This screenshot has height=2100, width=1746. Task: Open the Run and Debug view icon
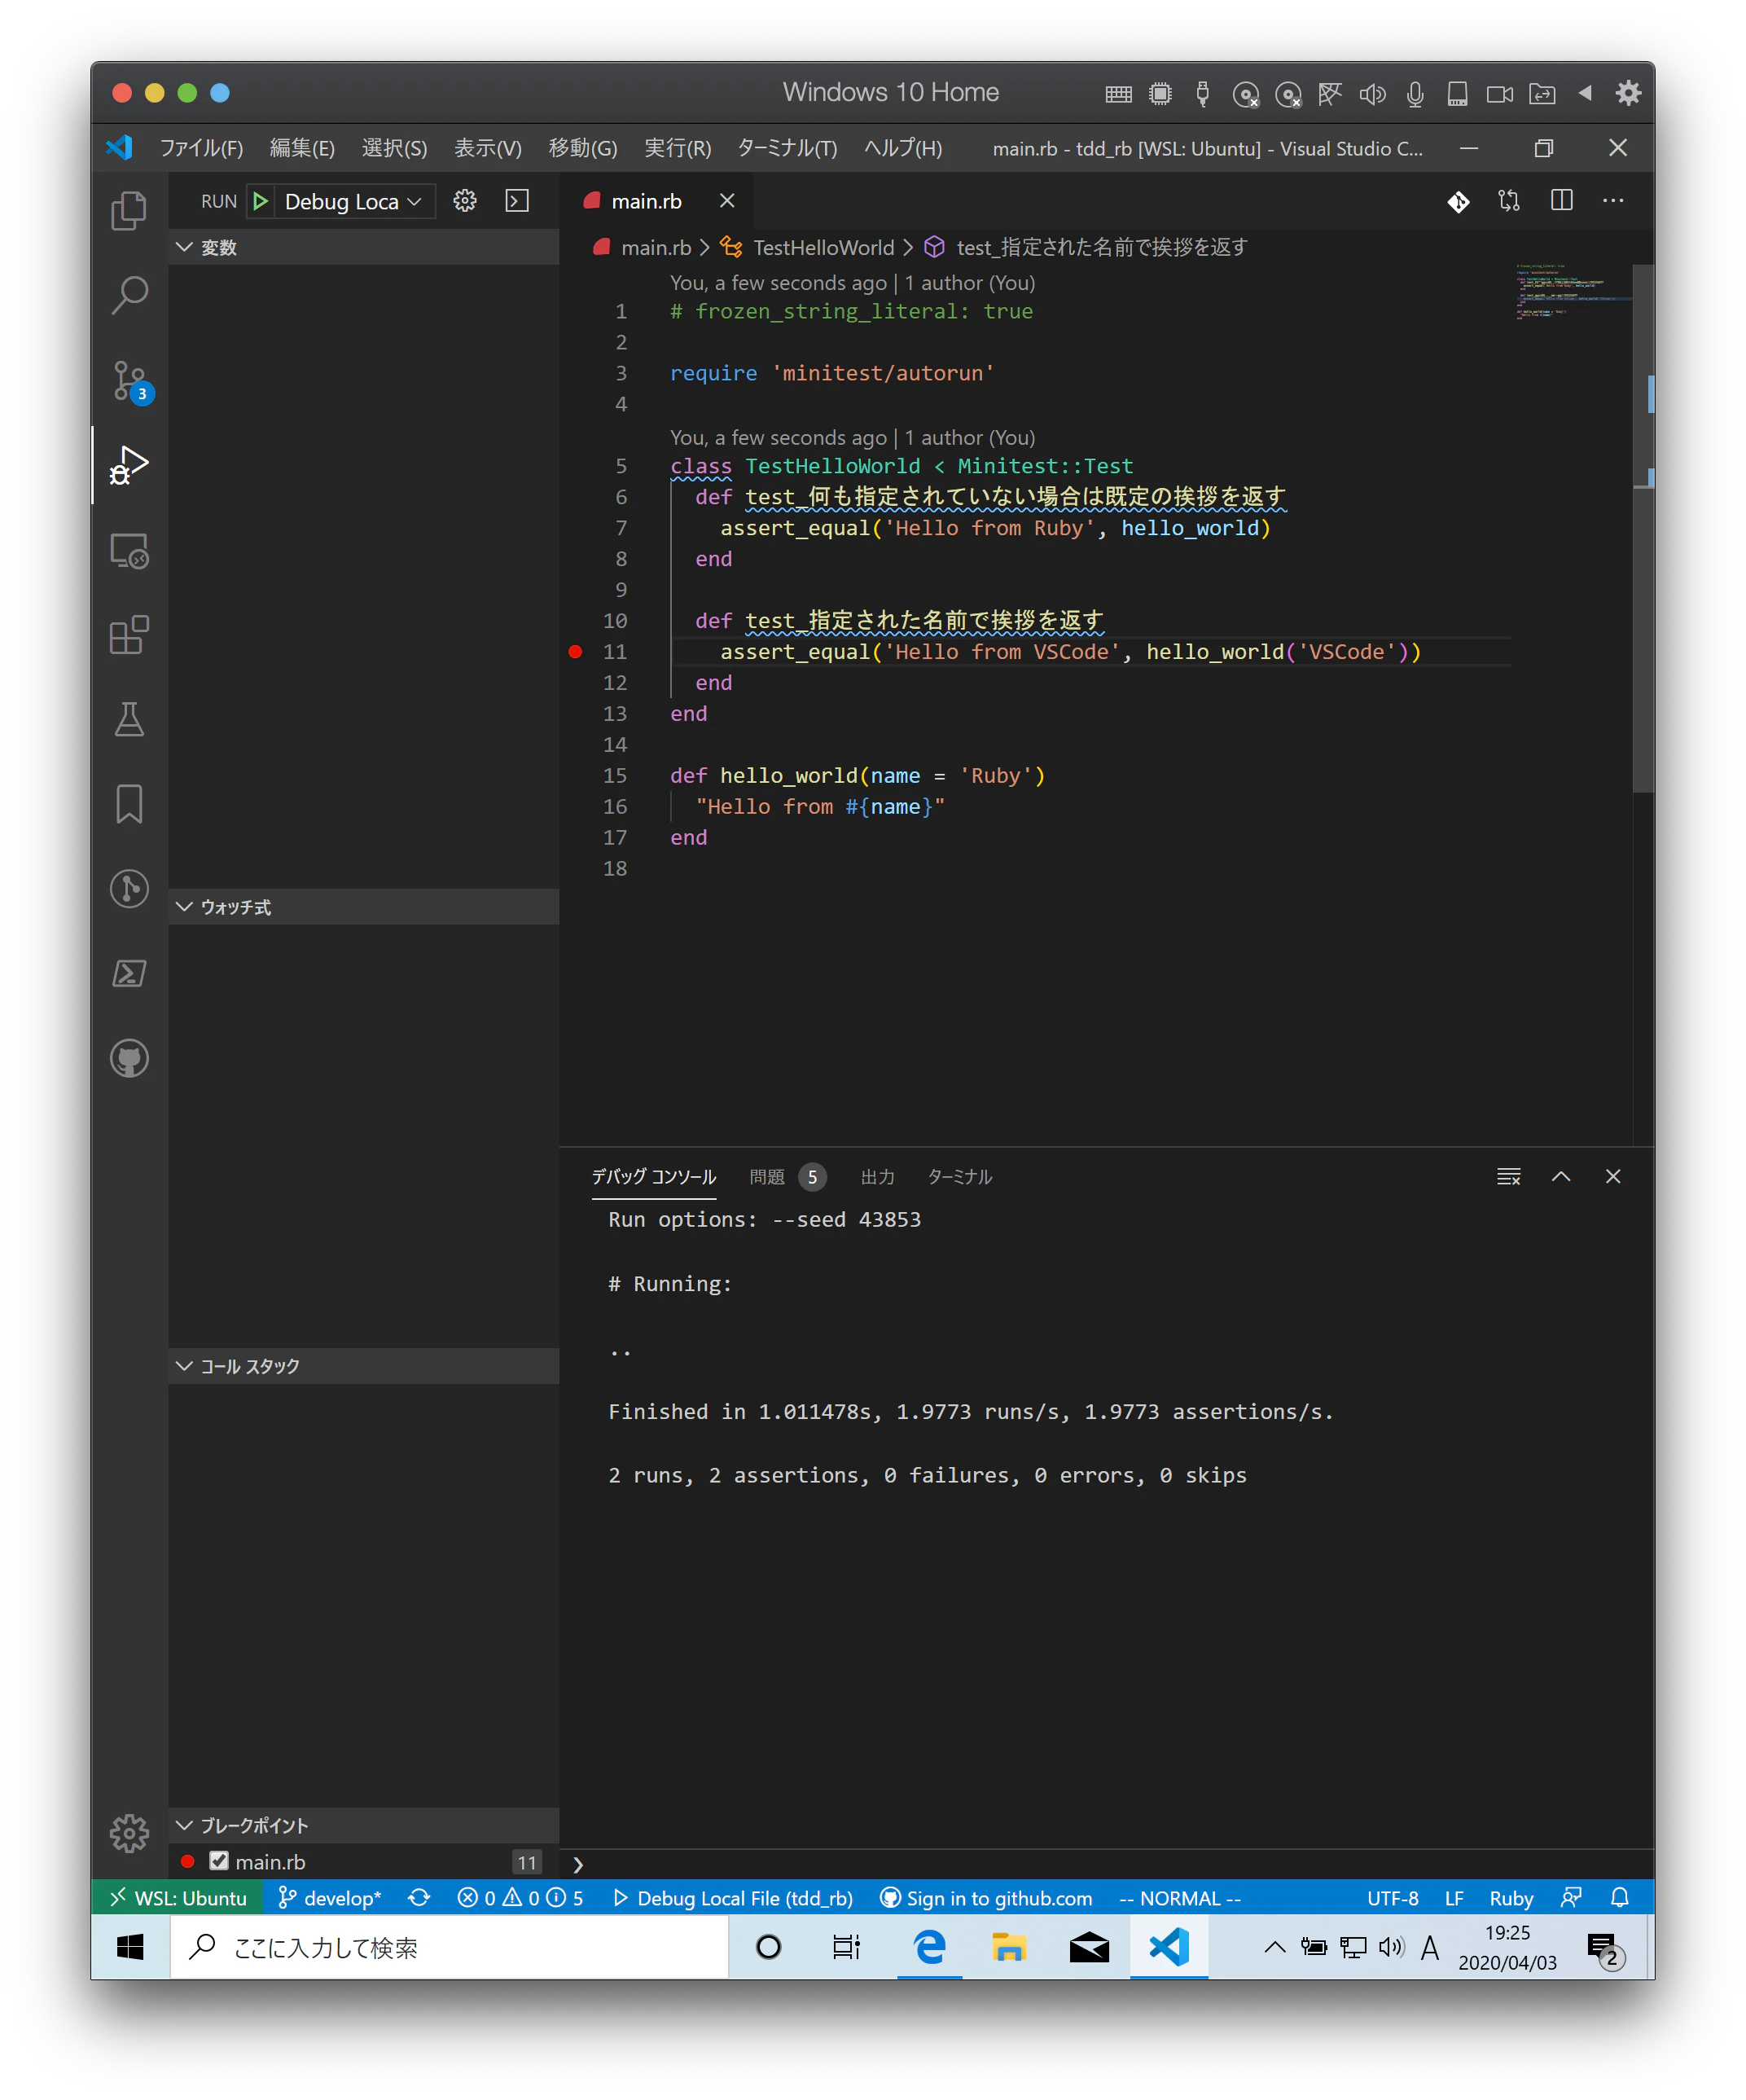pos(129,465)
